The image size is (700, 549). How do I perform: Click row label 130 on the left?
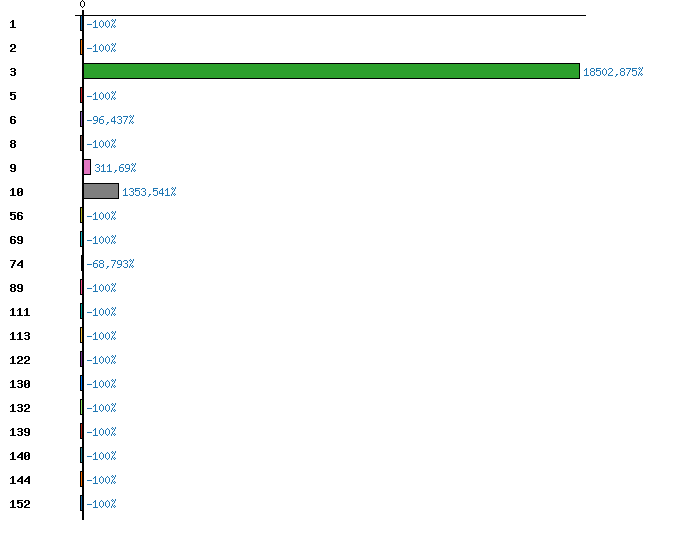click(x=20, y=384)
